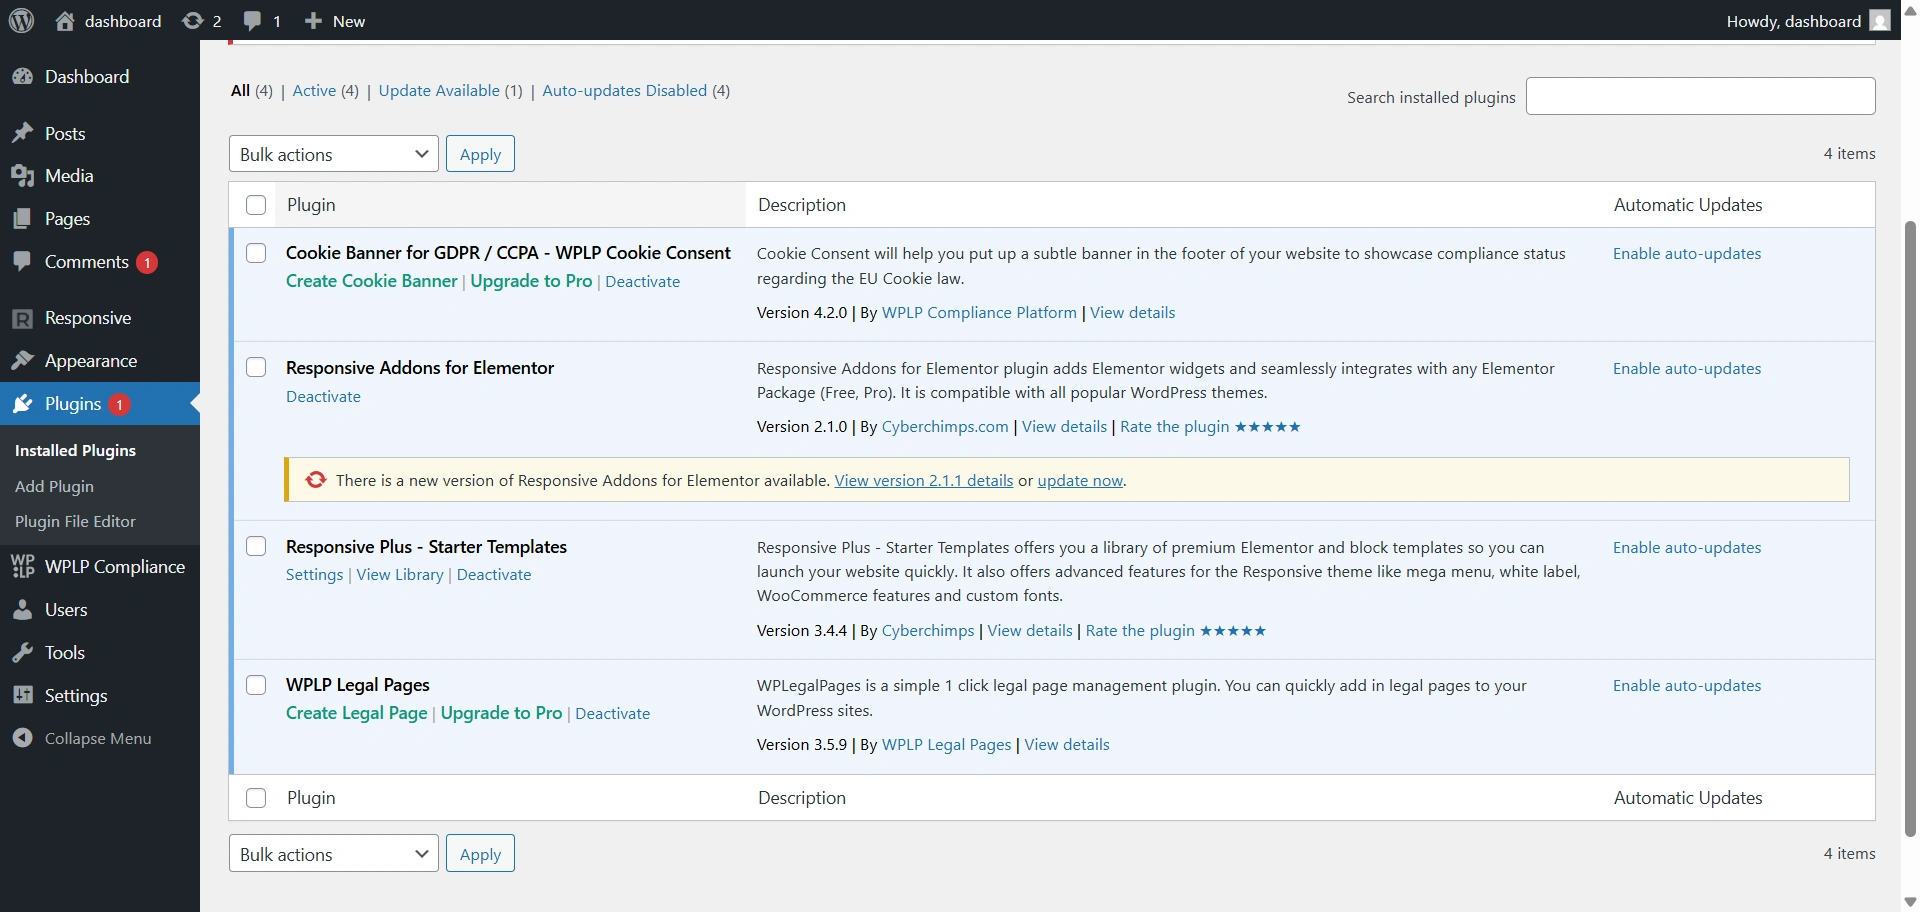Click the Search installed plugins field
Image resolution: width=1920 pixels, height=912 pixels.
pyautogui.click(x=1700, y=96)
